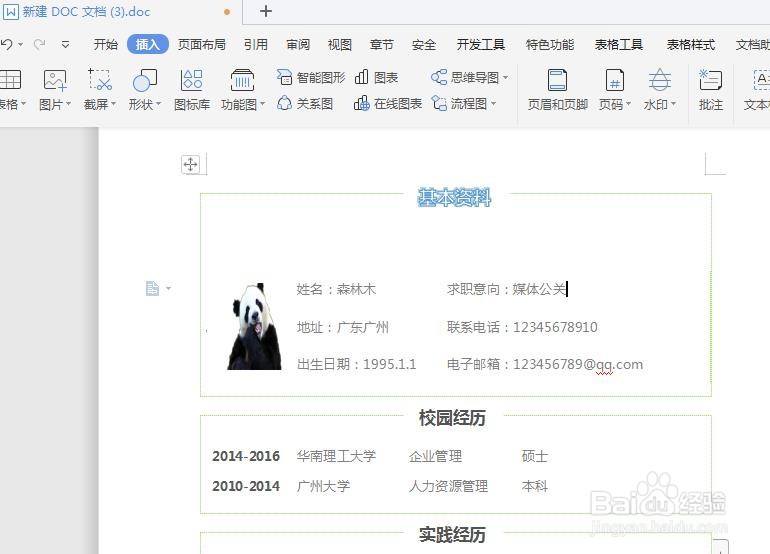The width and height of the screenshot is (770, 554).
Task: Click the 文本框 text box icon
Action: [760, 80]
